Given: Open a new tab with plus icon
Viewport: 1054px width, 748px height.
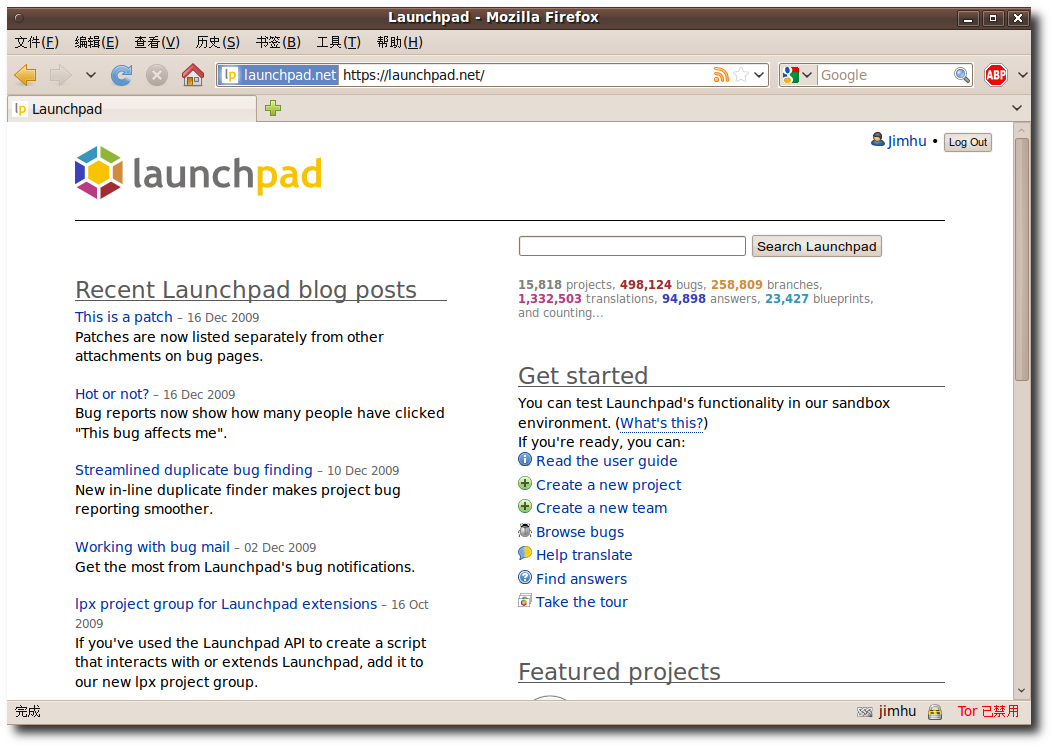Looking at the screenshot, I should pos(273,108).
